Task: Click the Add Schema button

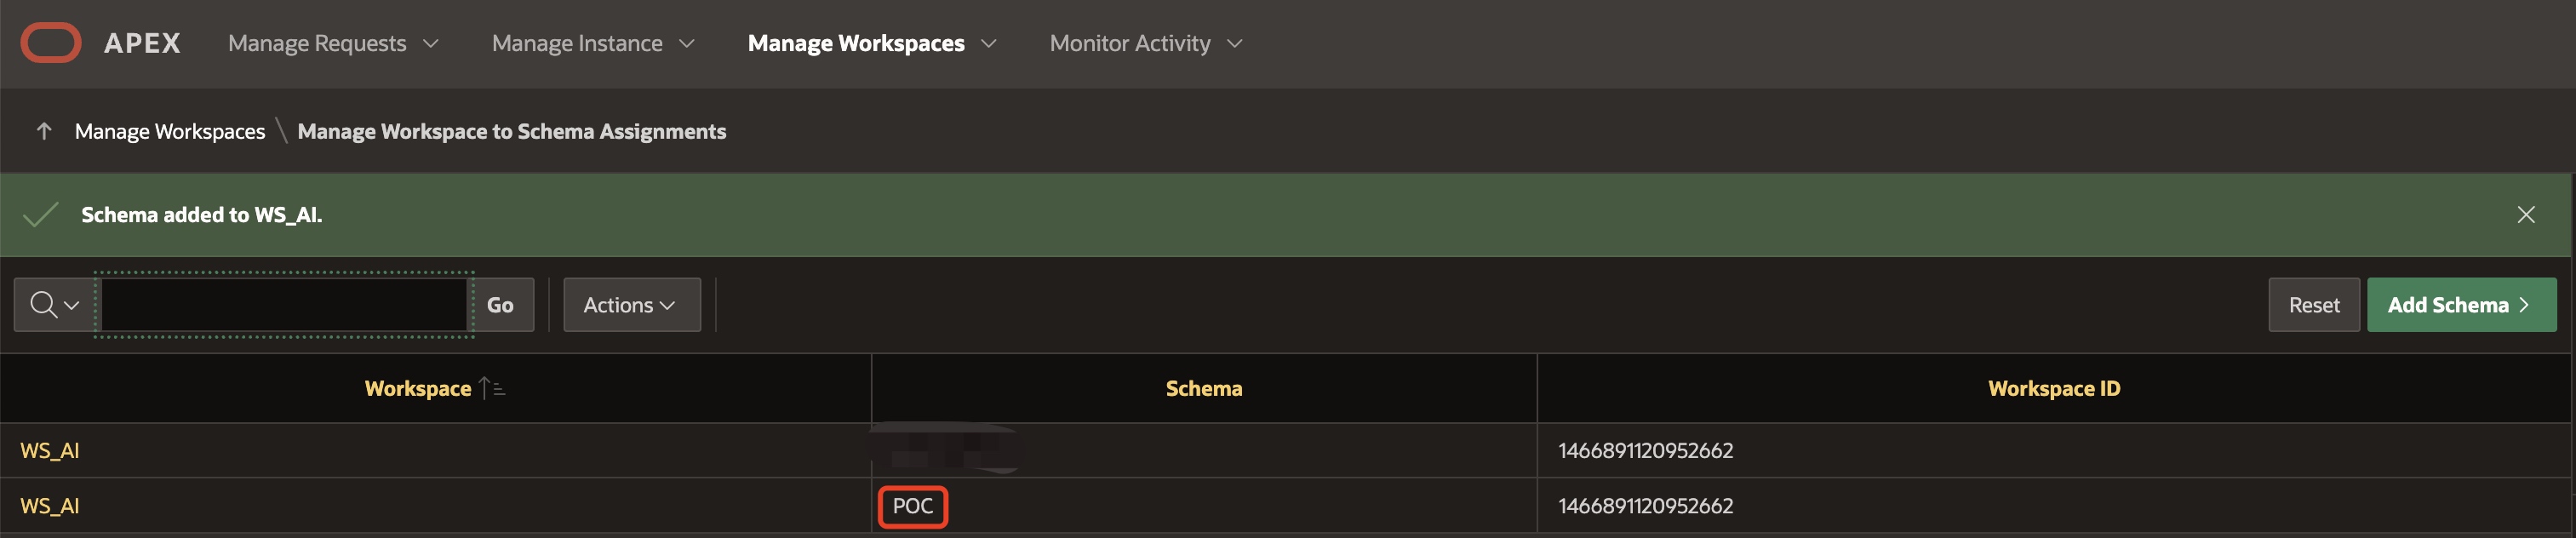Action: click(x=2460, y=305)
